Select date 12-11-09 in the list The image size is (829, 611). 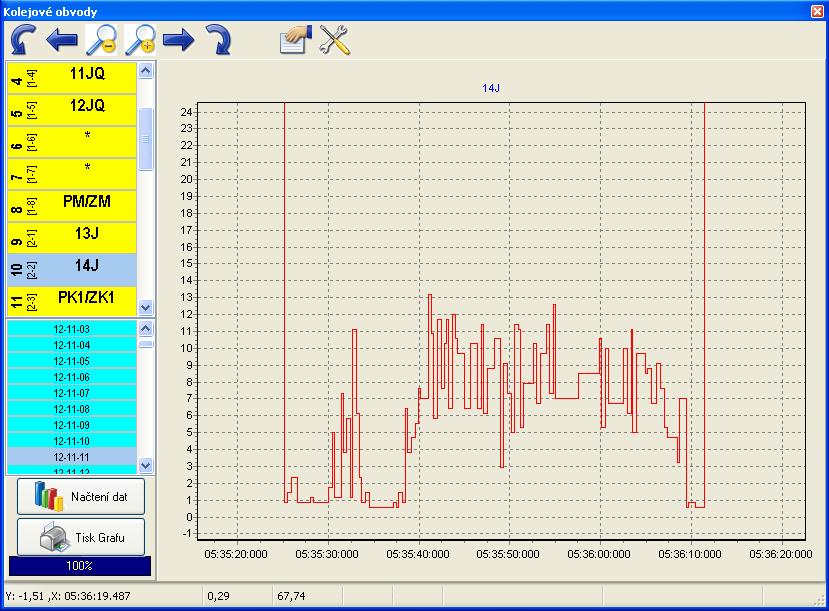(x=72, y=425)
